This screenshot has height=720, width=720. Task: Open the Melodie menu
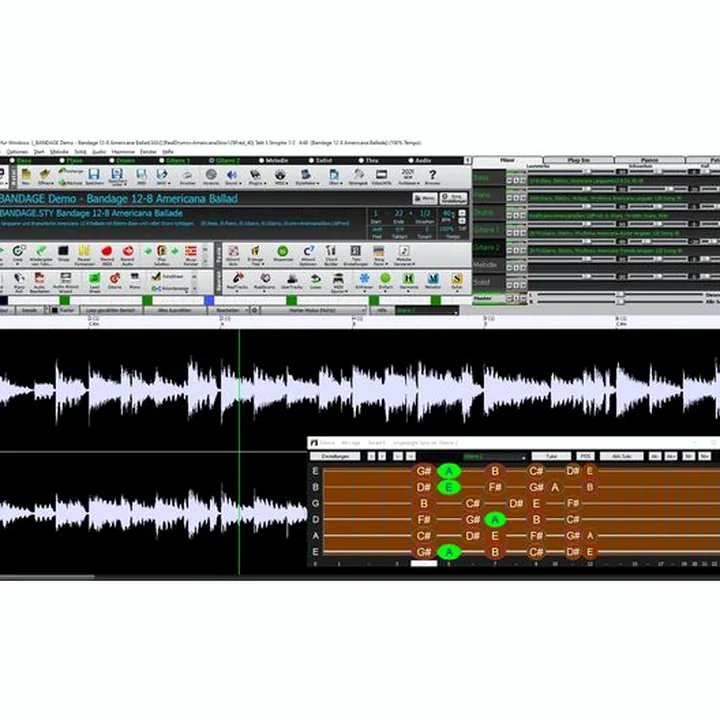tap(59, 152)
